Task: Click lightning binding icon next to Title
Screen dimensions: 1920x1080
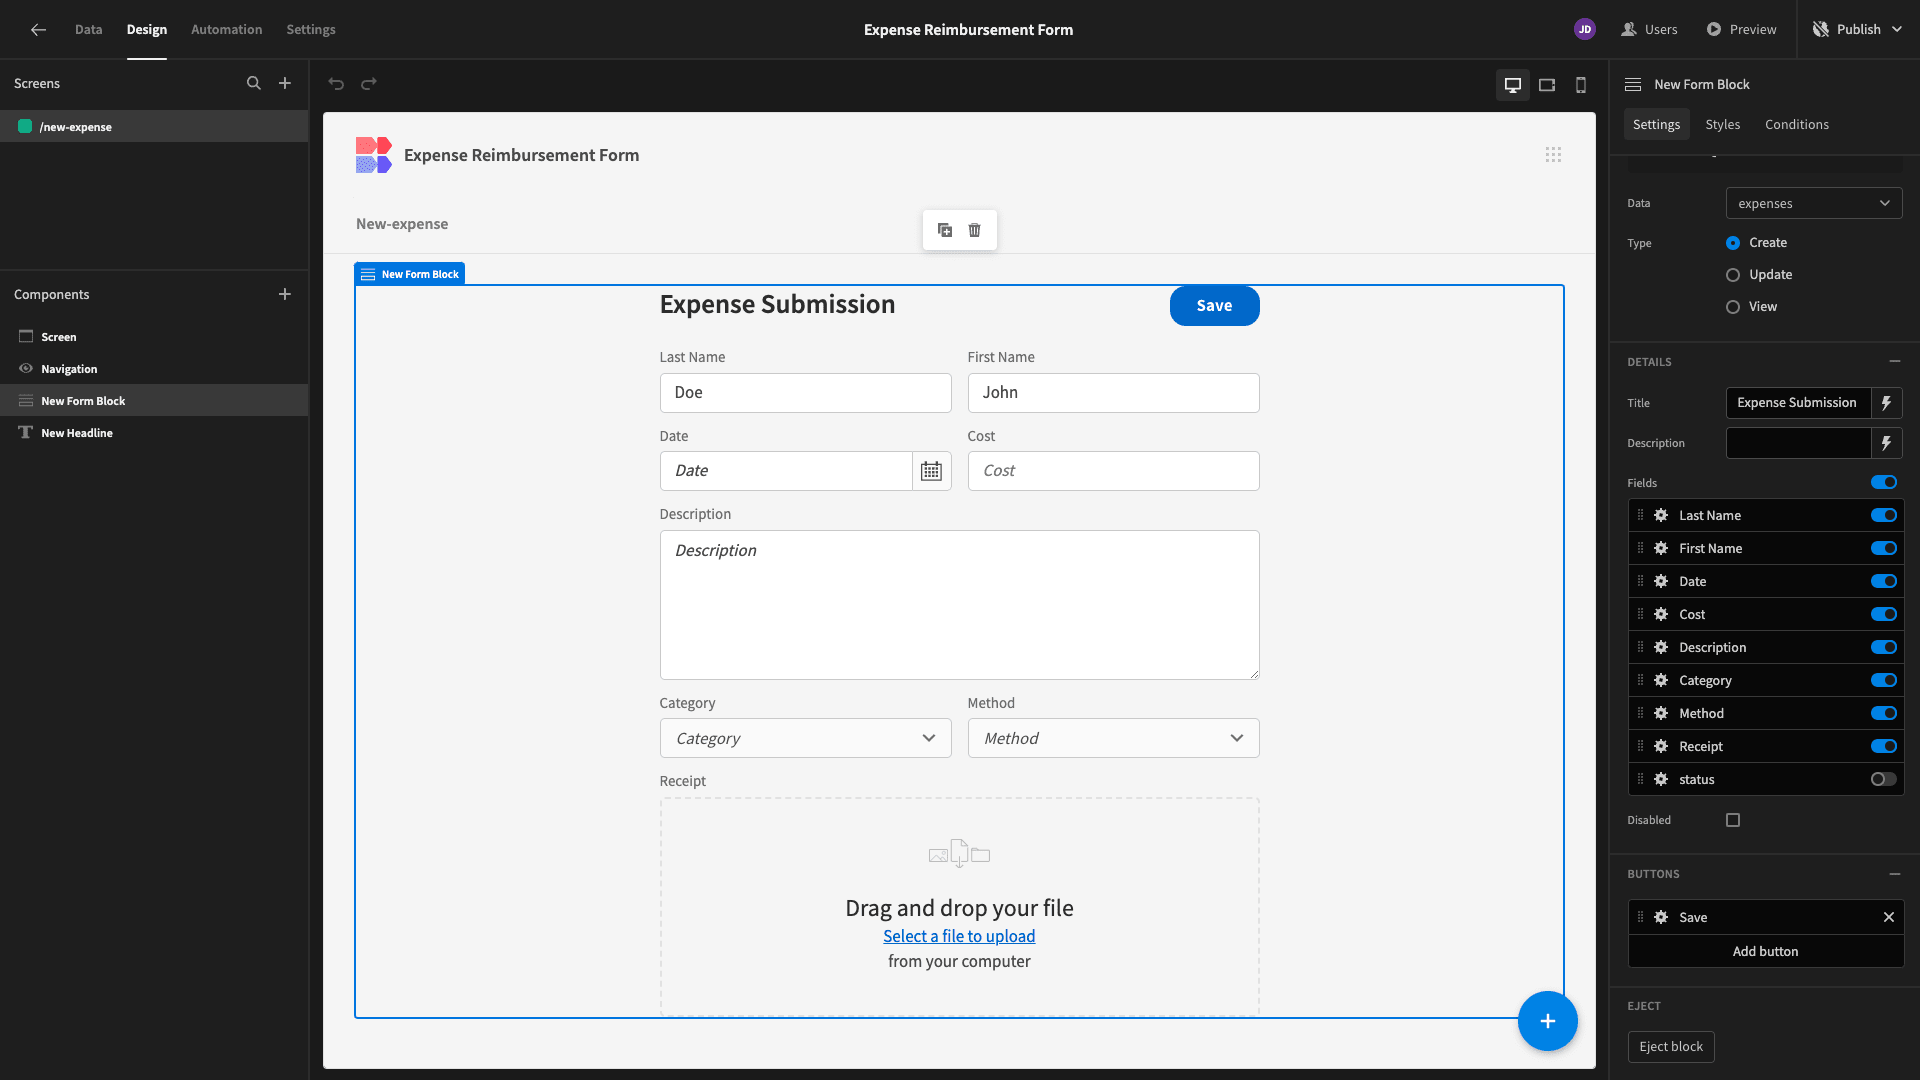Action: 1887,403
